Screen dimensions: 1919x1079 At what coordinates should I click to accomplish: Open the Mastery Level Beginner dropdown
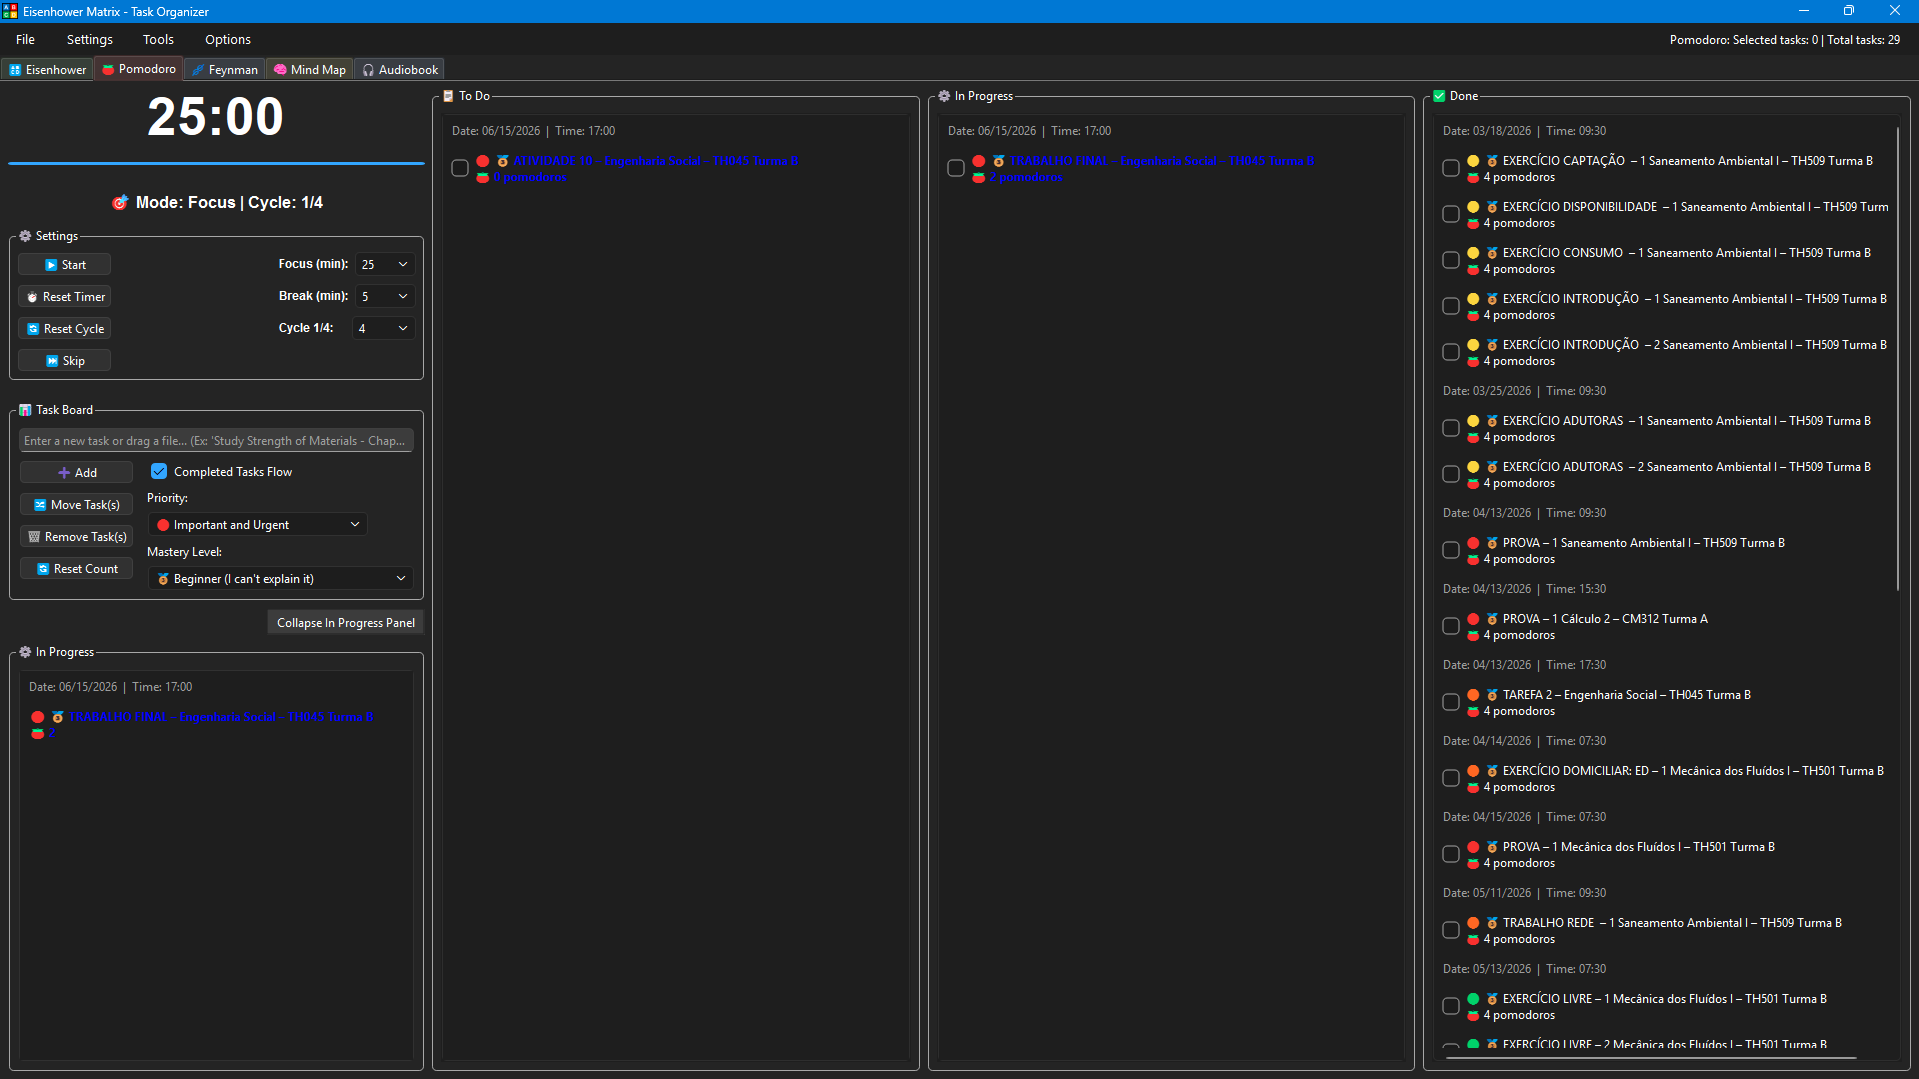point(280,579)
